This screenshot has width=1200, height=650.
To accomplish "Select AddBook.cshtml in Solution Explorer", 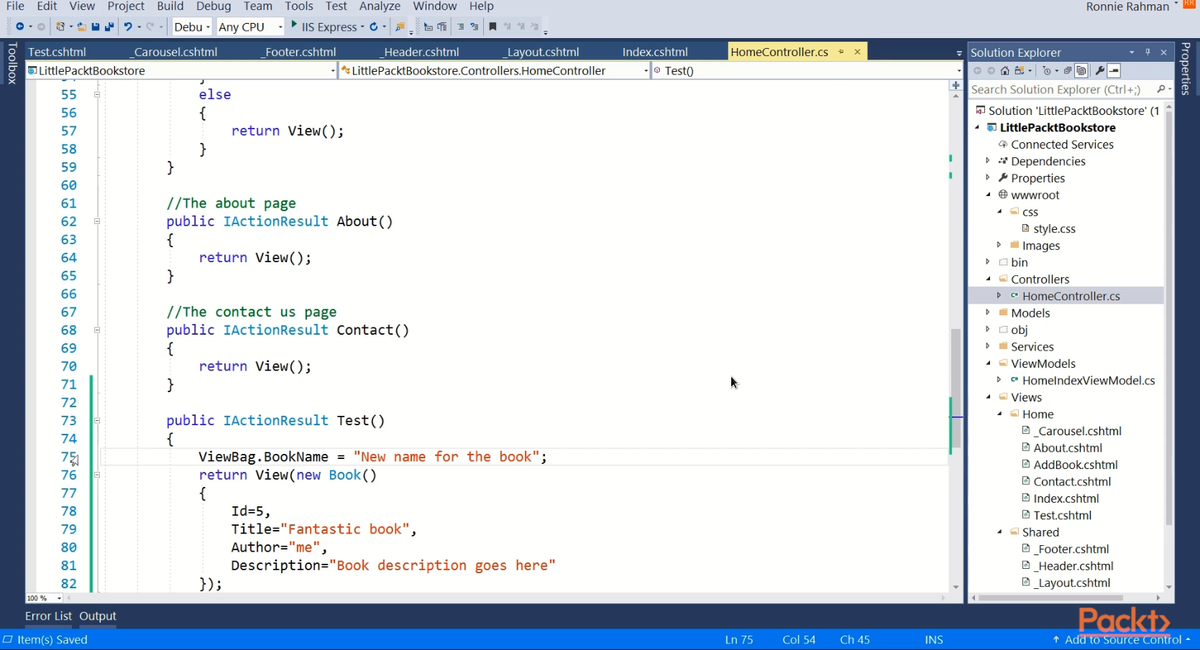I will [x=1075, y=465].
